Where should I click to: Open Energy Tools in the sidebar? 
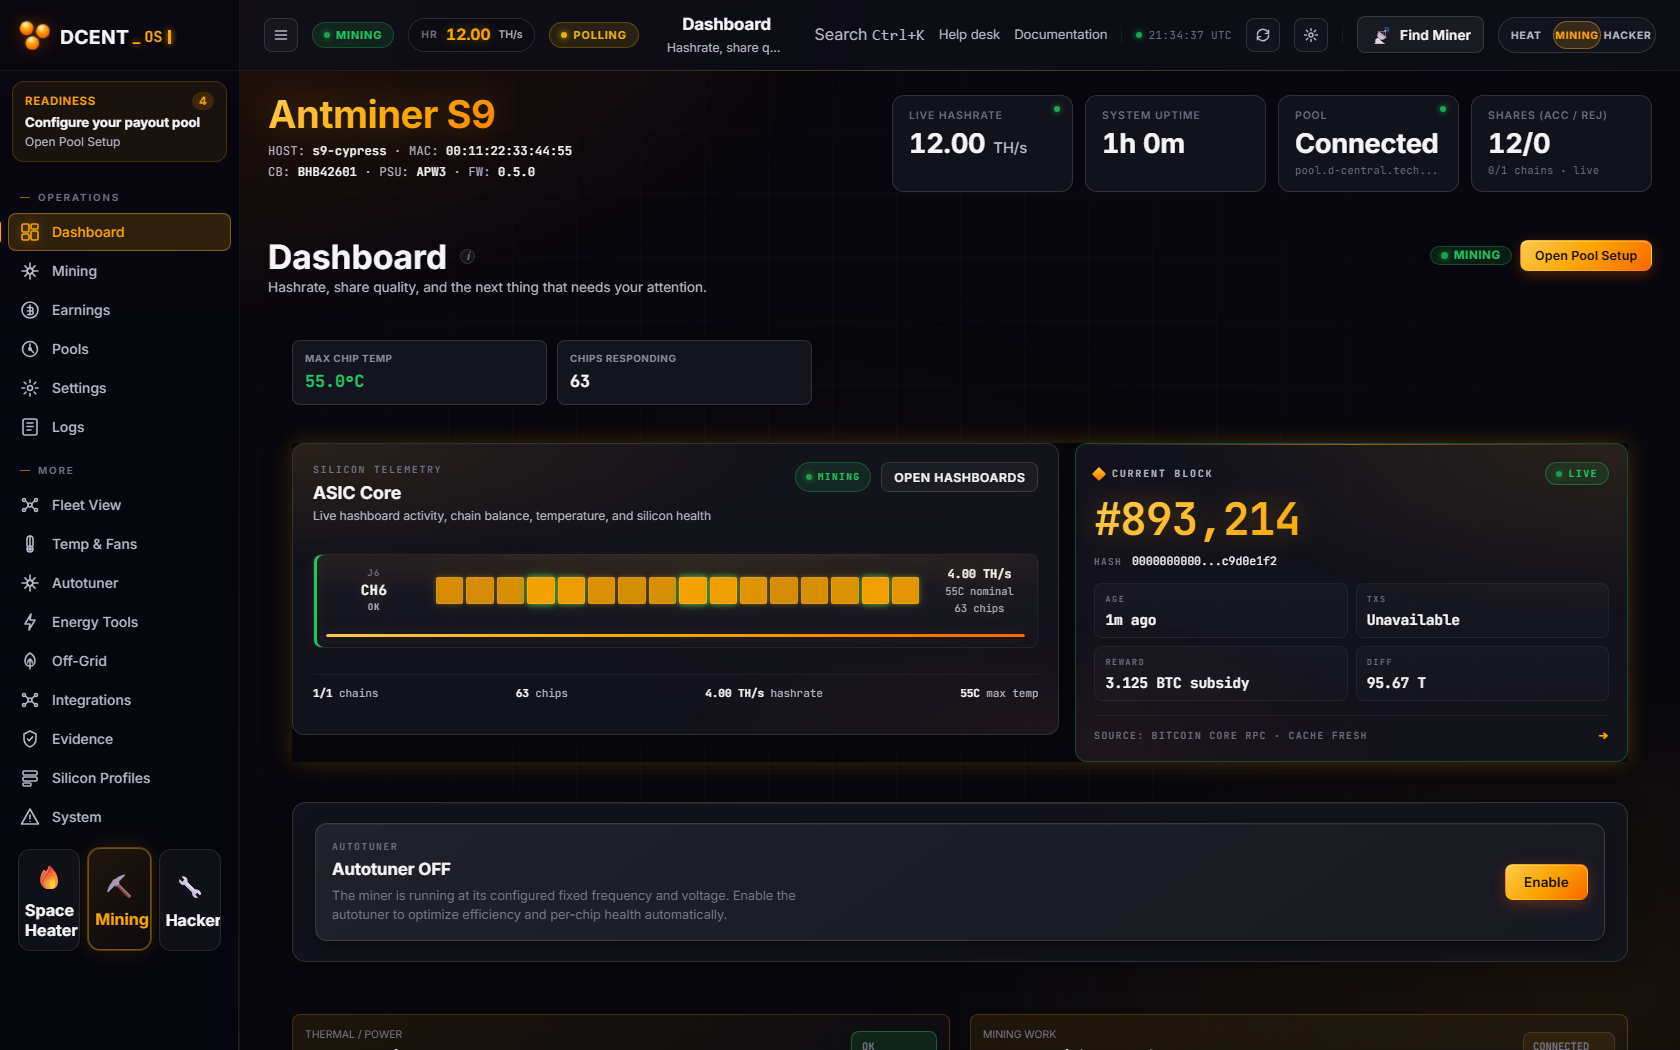click(x=119, y=622)
